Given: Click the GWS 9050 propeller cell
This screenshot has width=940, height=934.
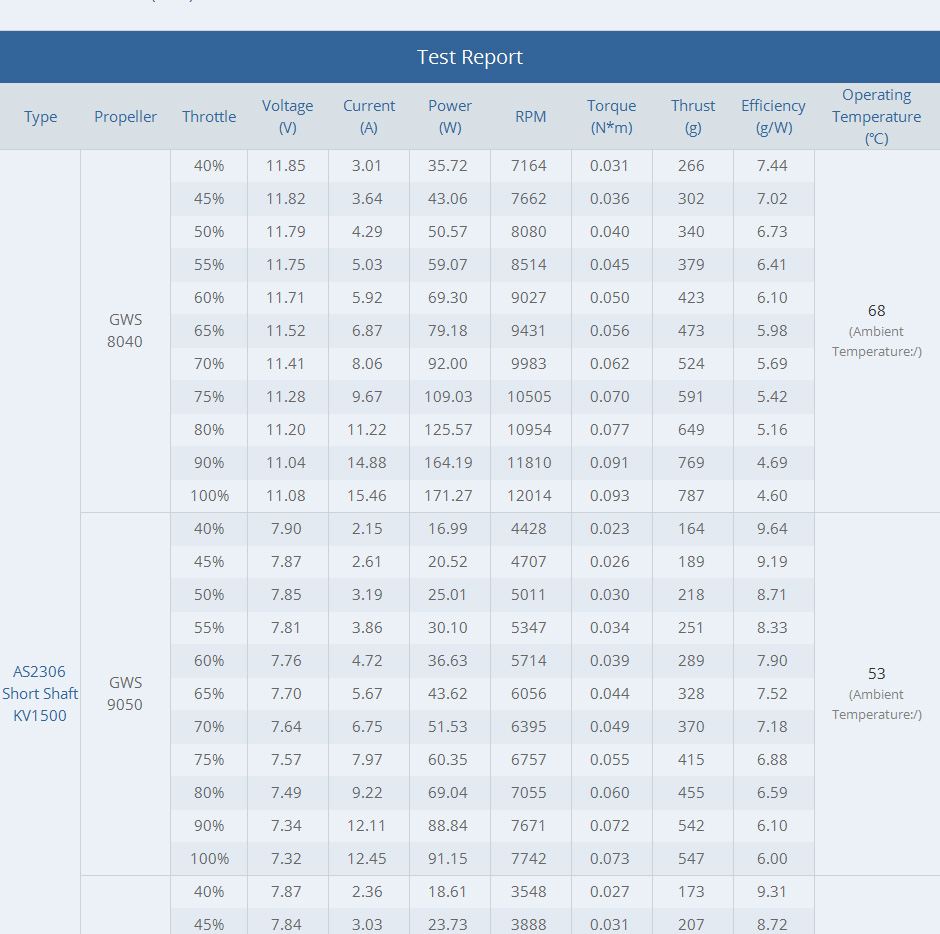Looking at the screenshot, I should point(125,694).
